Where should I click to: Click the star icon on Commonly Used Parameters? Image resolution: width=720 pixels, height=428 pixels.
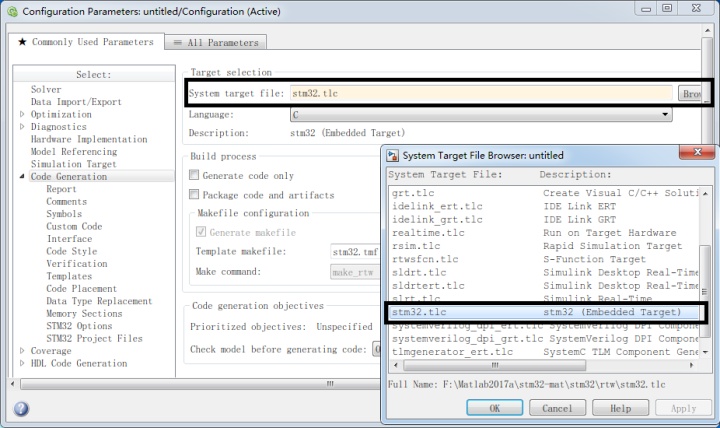click(22, 42)
